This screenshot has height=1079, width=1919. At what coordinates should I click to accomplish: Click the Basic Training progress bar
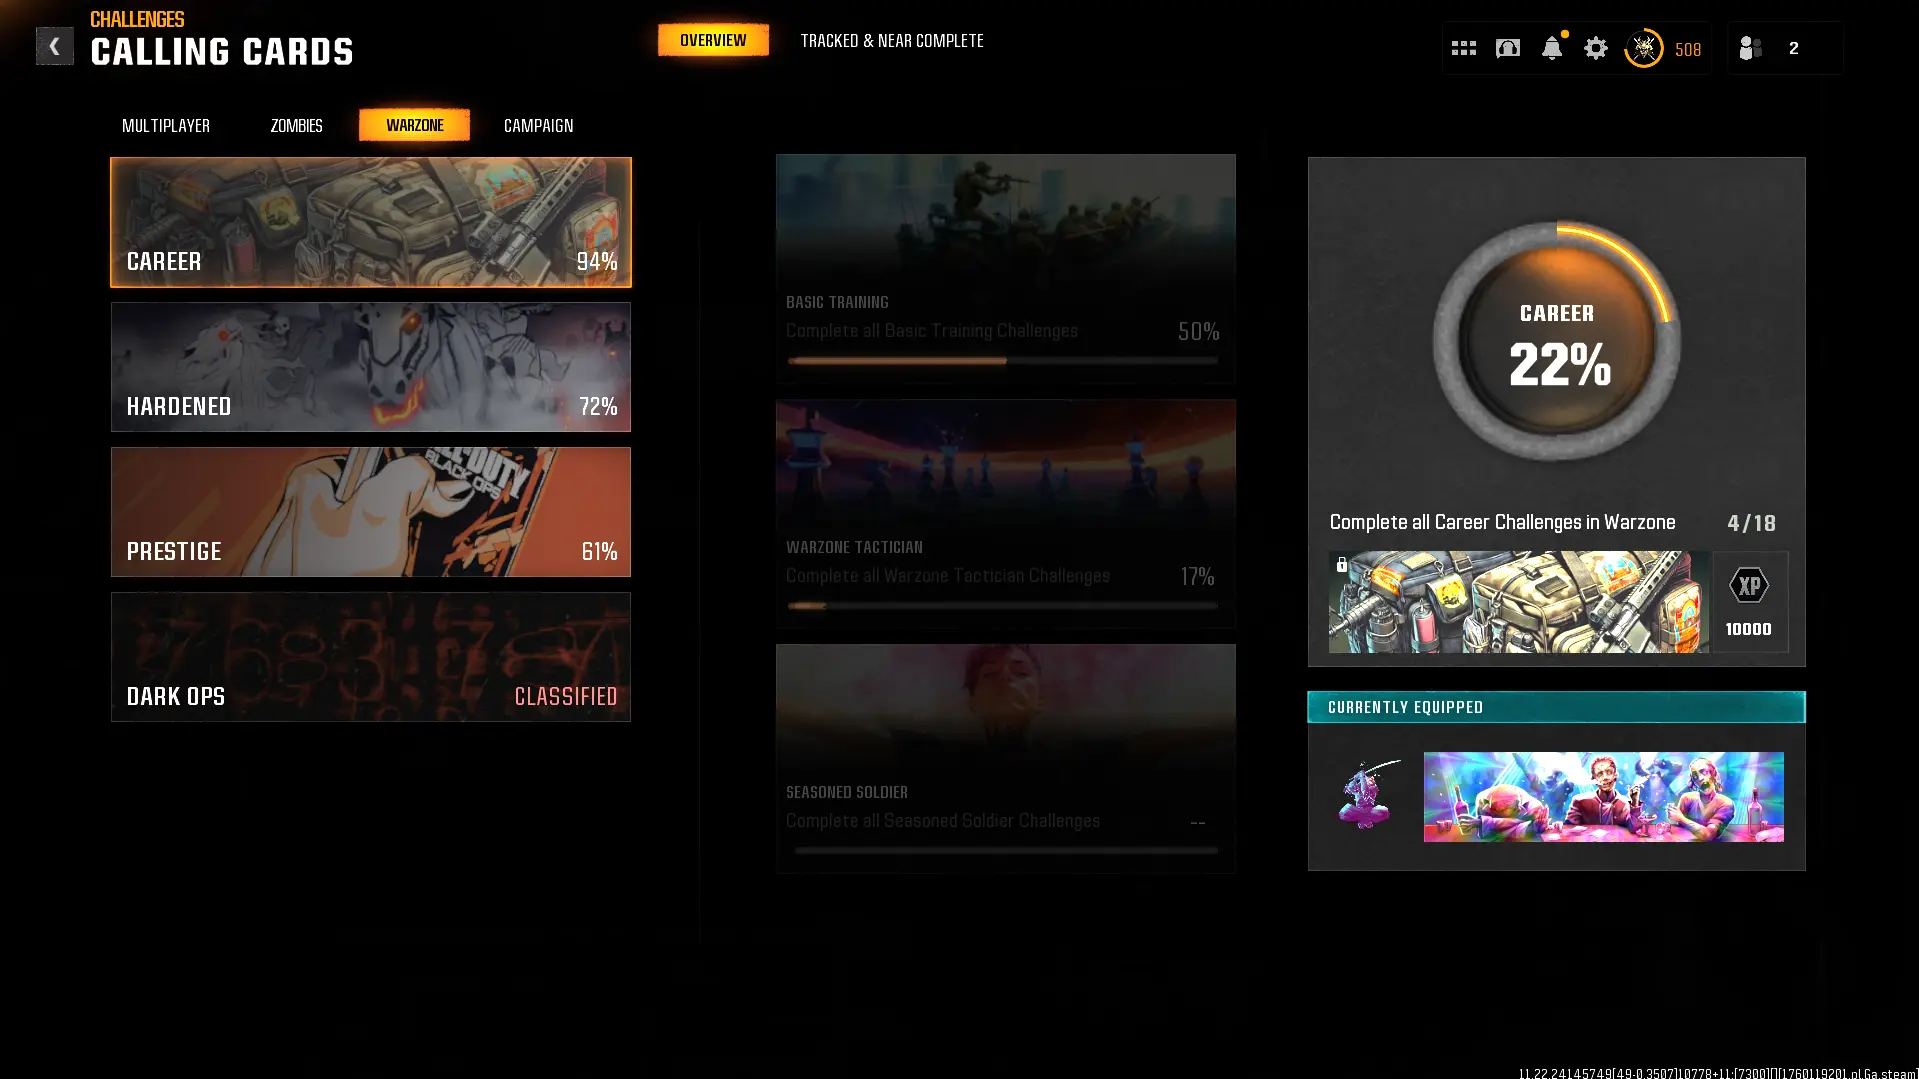1003,361
